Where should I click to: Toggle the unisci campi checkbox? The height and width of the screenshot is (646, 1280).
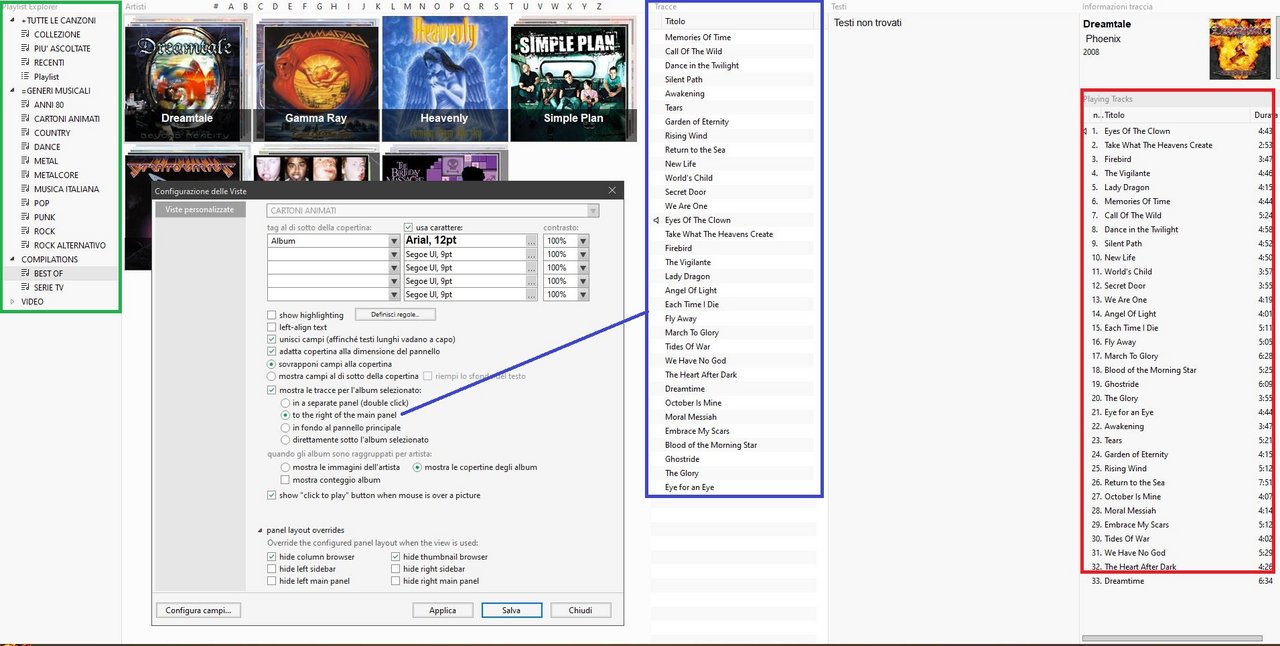point(272,339)
